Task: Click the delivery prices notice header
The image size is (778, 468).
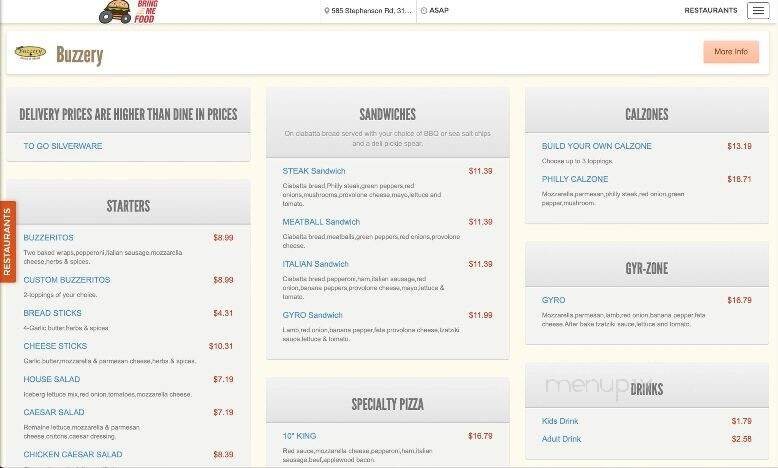Action: (129, 114)
